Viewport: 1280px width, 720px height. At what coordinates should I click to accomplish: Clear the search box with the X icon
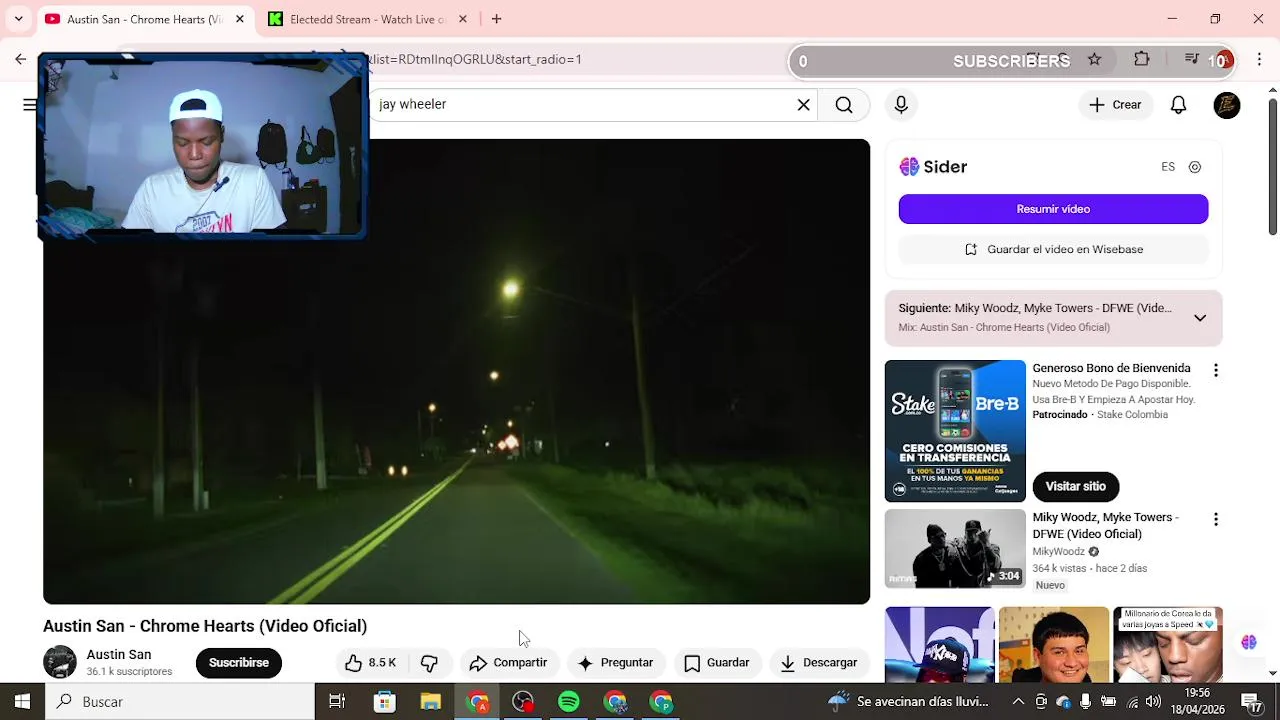tap(803, 105)
